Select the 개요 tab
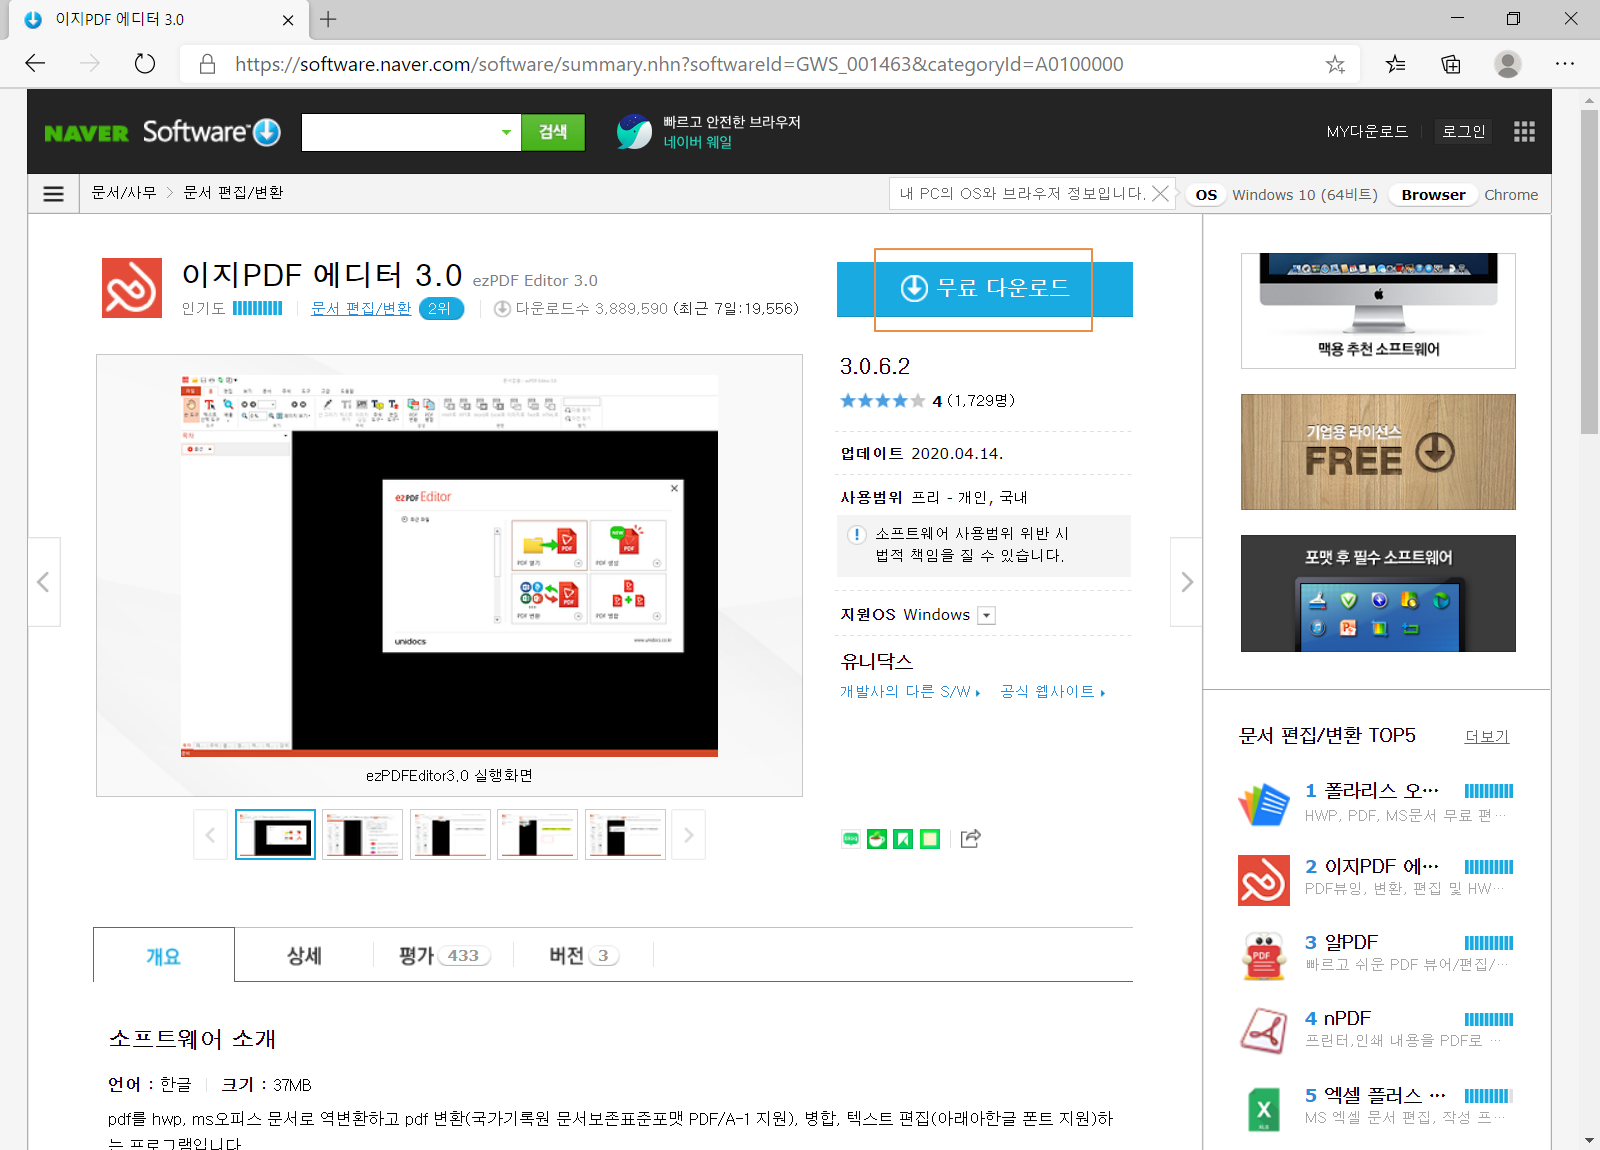 pos(164,956)
